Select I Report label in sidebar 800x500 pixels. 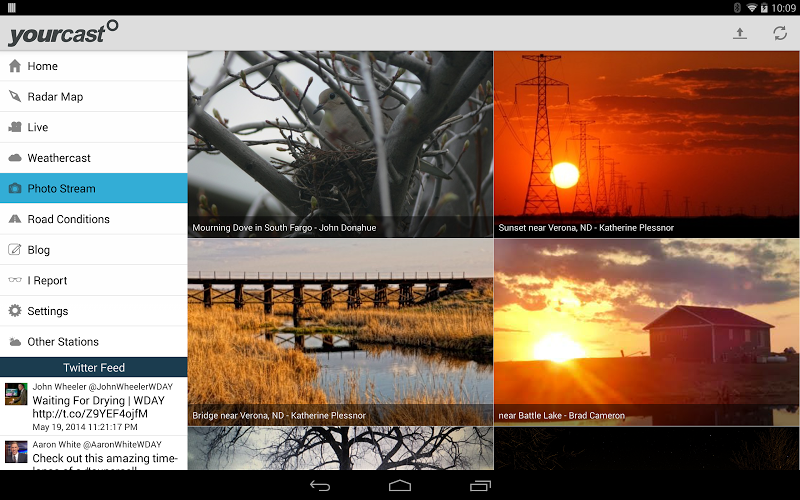coord(47,281)
